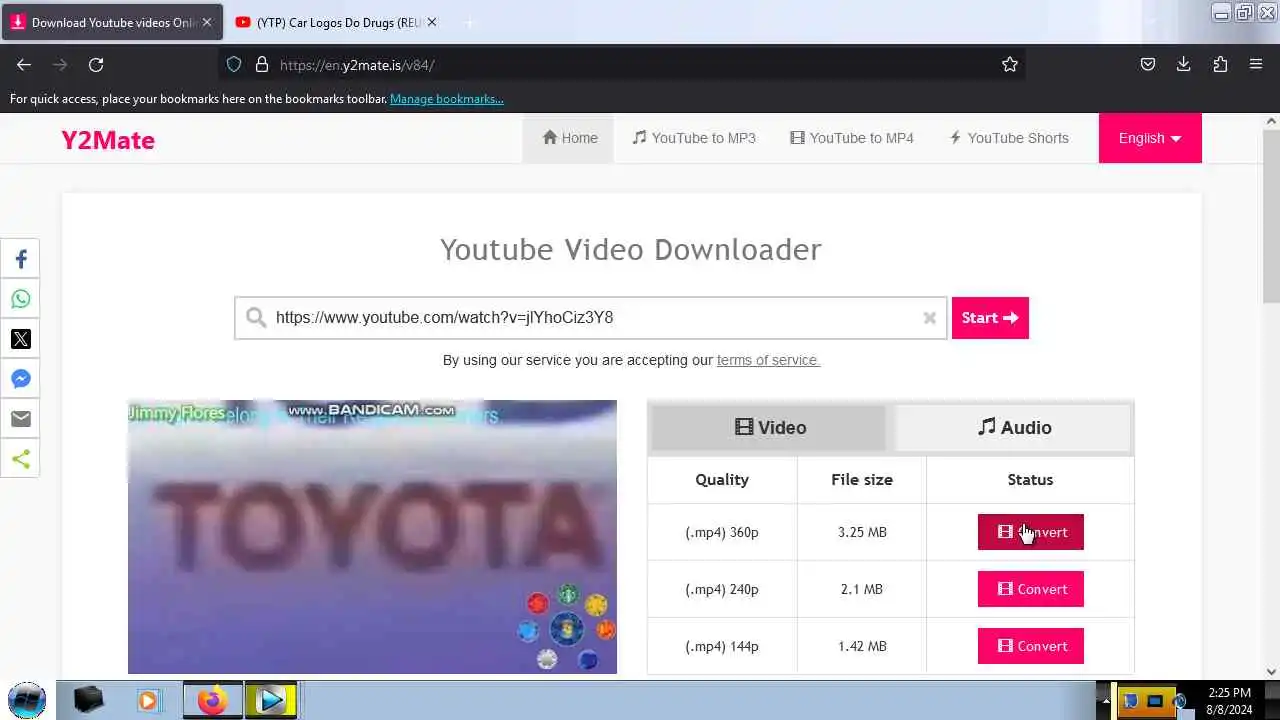
Task: Click the 2.1 MB file size cell
Action: pyautogui.click(x=862, y=589)
